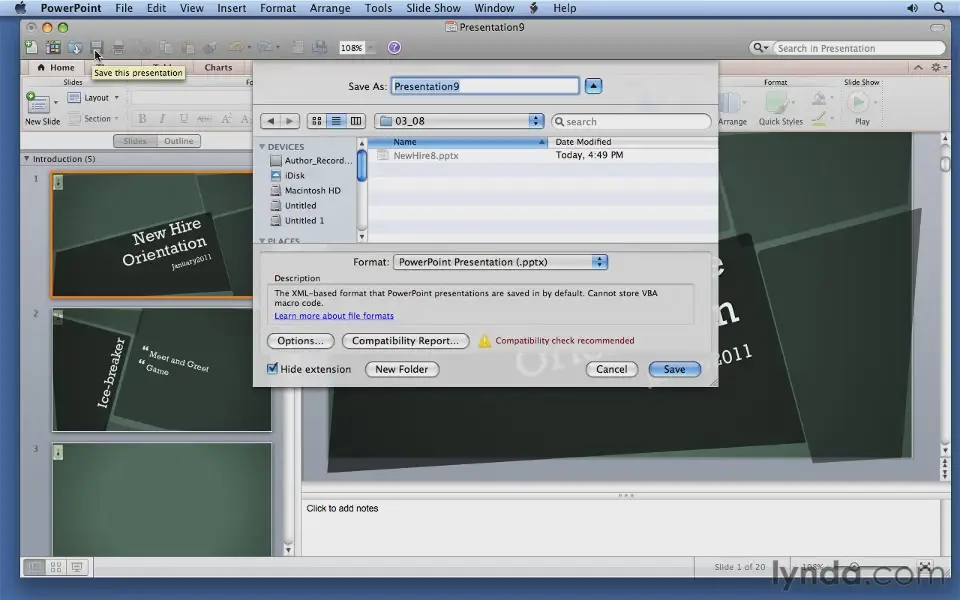This screenshot has width=960, height=600.
Task: Click the Slide Show view status icon
Action: point(77,567)
